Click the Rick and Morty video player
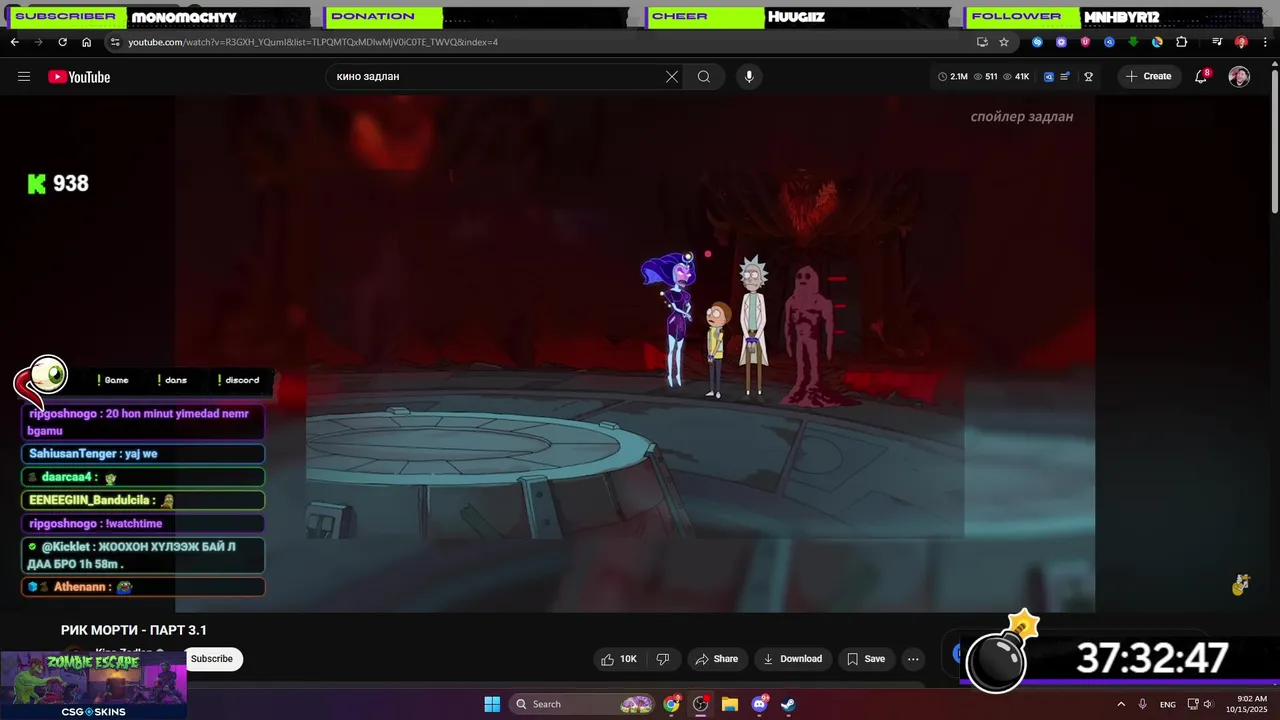The height and width of the screenshot is (720, 1280). [x=635, y=354]
